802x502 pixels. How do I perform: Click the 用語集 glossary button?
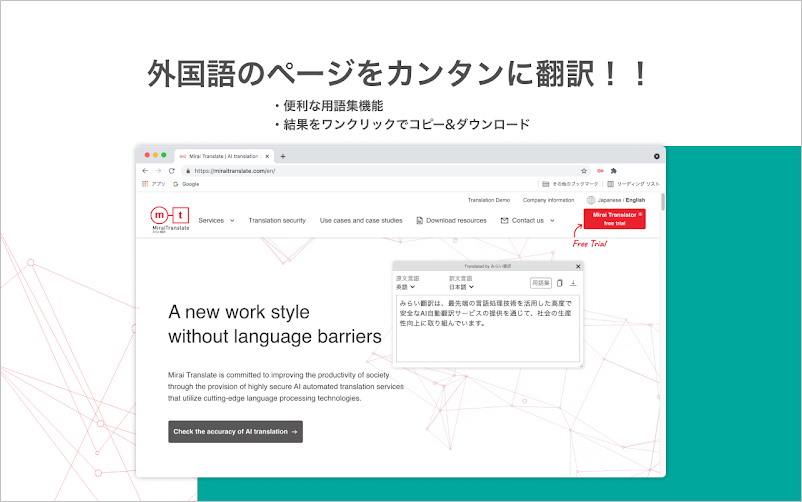coord(540,283)
